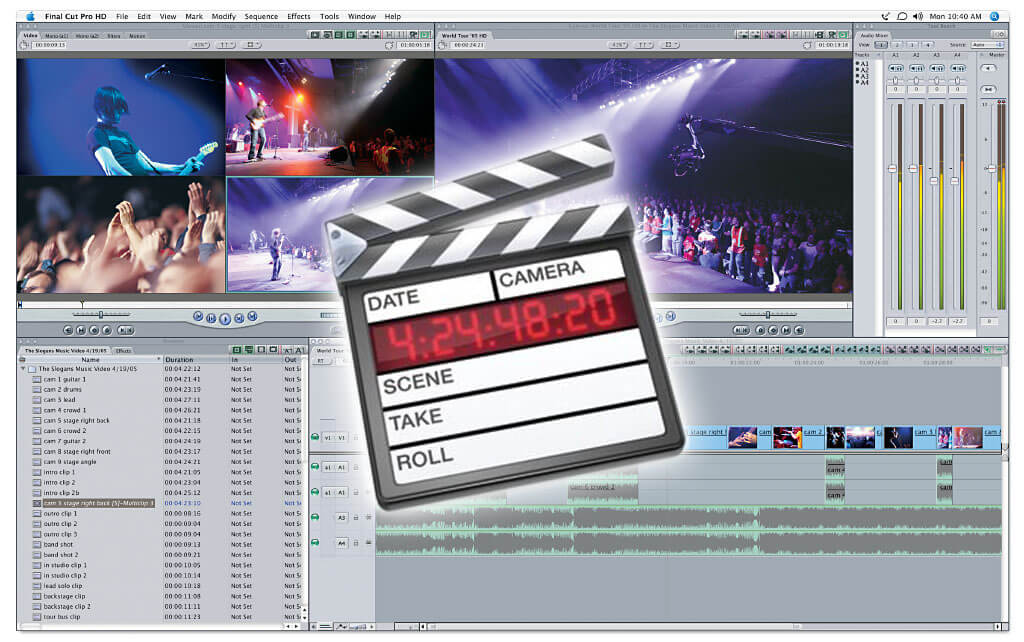Select the Audio Mixer tab in Tool Bench

(x=874, y=35)
